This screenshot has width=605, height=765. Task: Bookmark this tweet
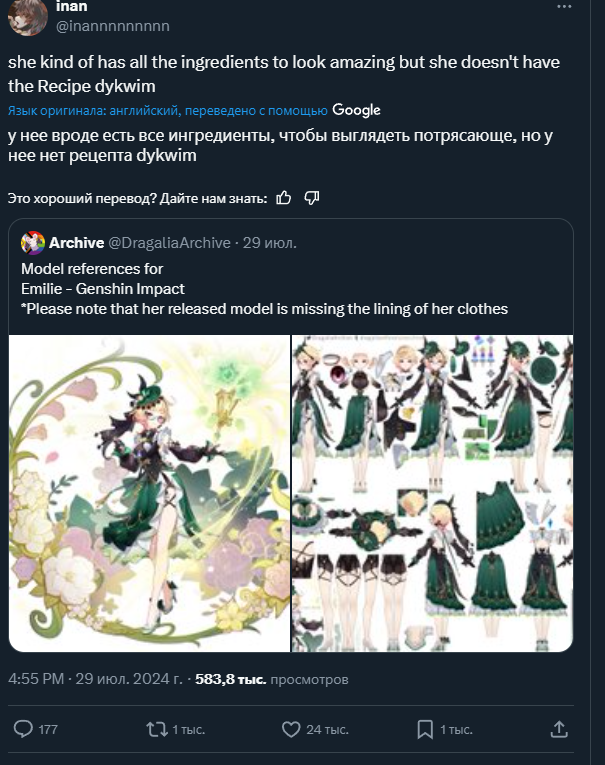click(x=425, y=729)
